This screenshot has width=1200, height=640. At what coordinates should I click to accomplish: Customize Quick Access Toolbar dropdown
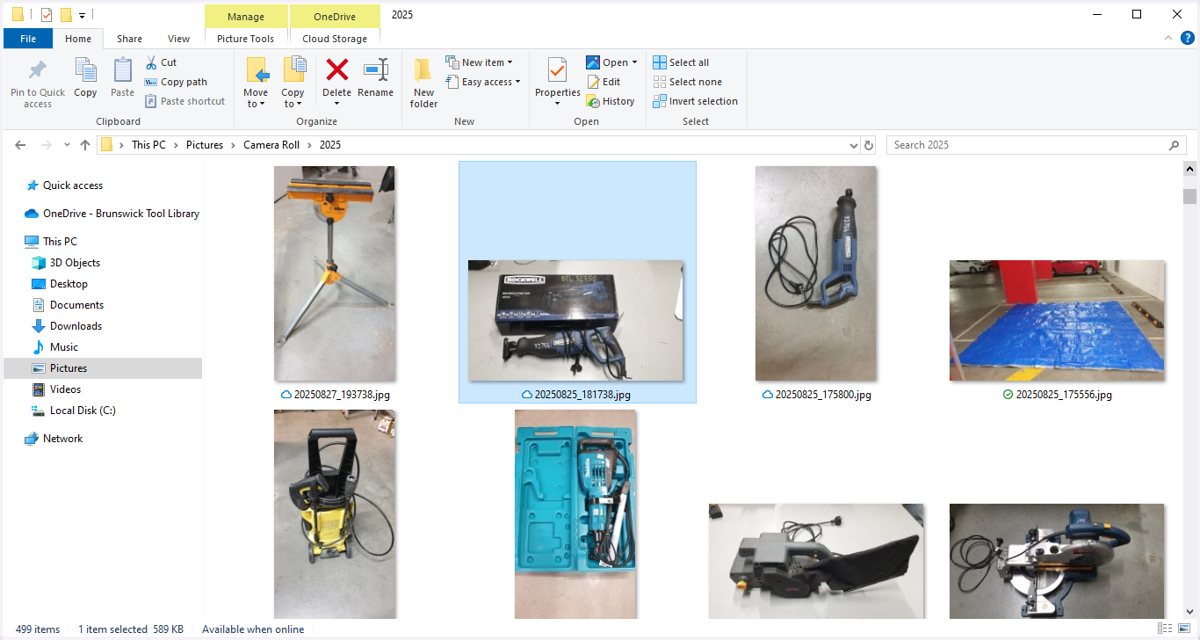point(82,15)
